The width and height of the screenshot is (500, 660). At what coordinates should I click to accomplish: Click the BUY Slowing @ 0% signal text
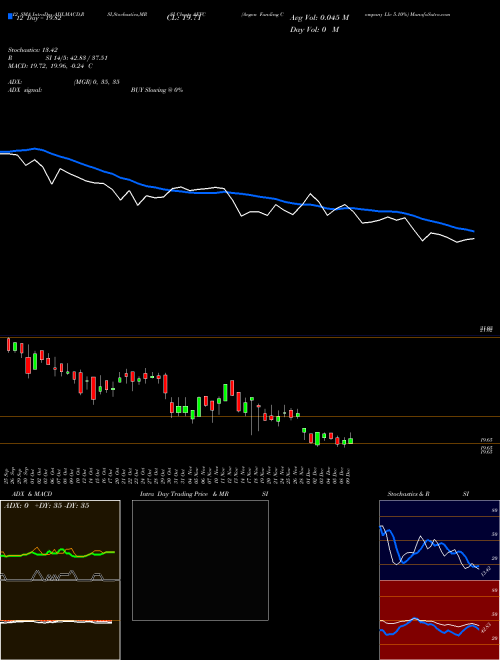[x=157, y=90]
